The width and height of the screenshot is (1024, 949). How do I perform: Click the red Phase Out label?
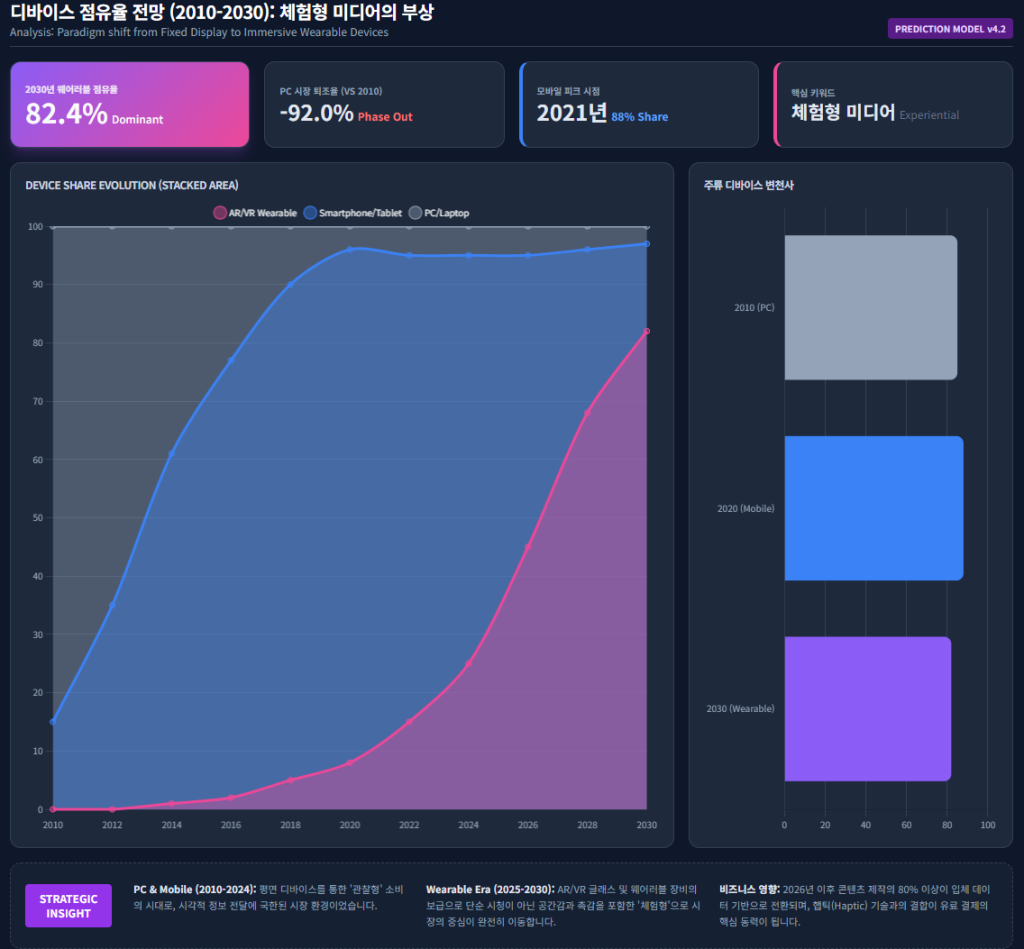pyautogui.click(x=385, y=117)
